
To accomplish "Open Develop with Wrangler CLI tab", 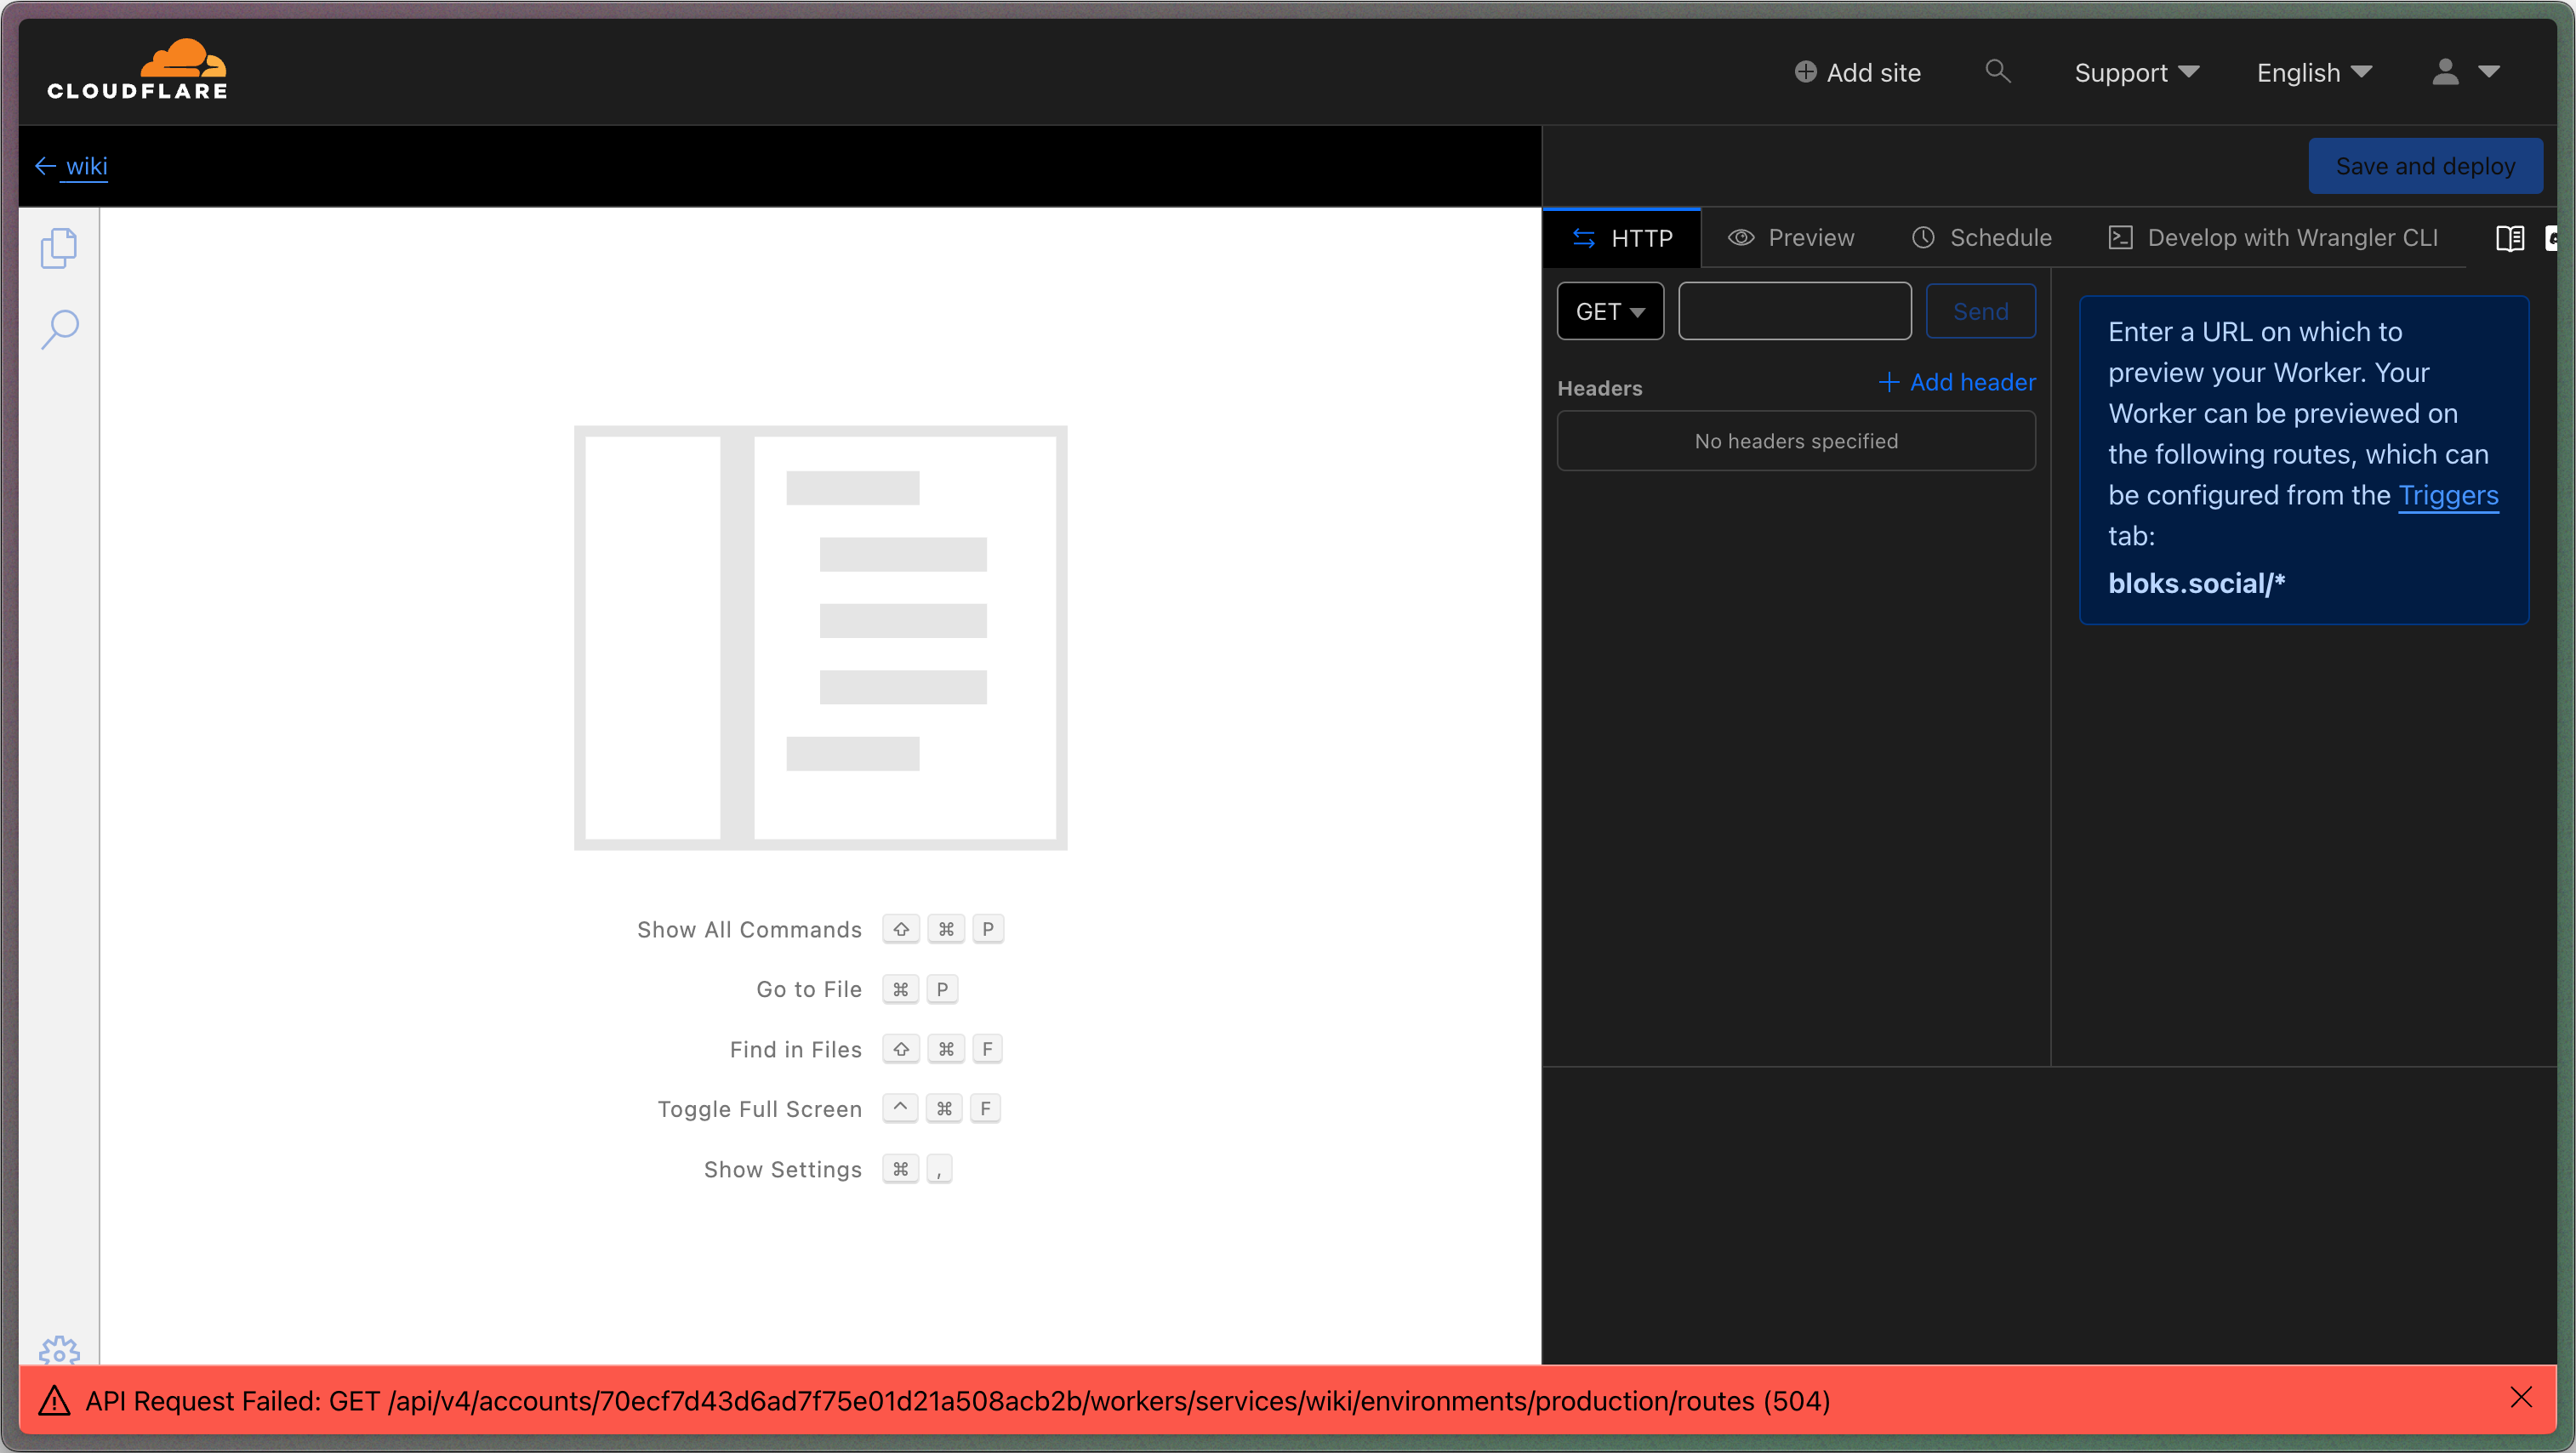I will pyautogui.click(x=2274, y=238).
